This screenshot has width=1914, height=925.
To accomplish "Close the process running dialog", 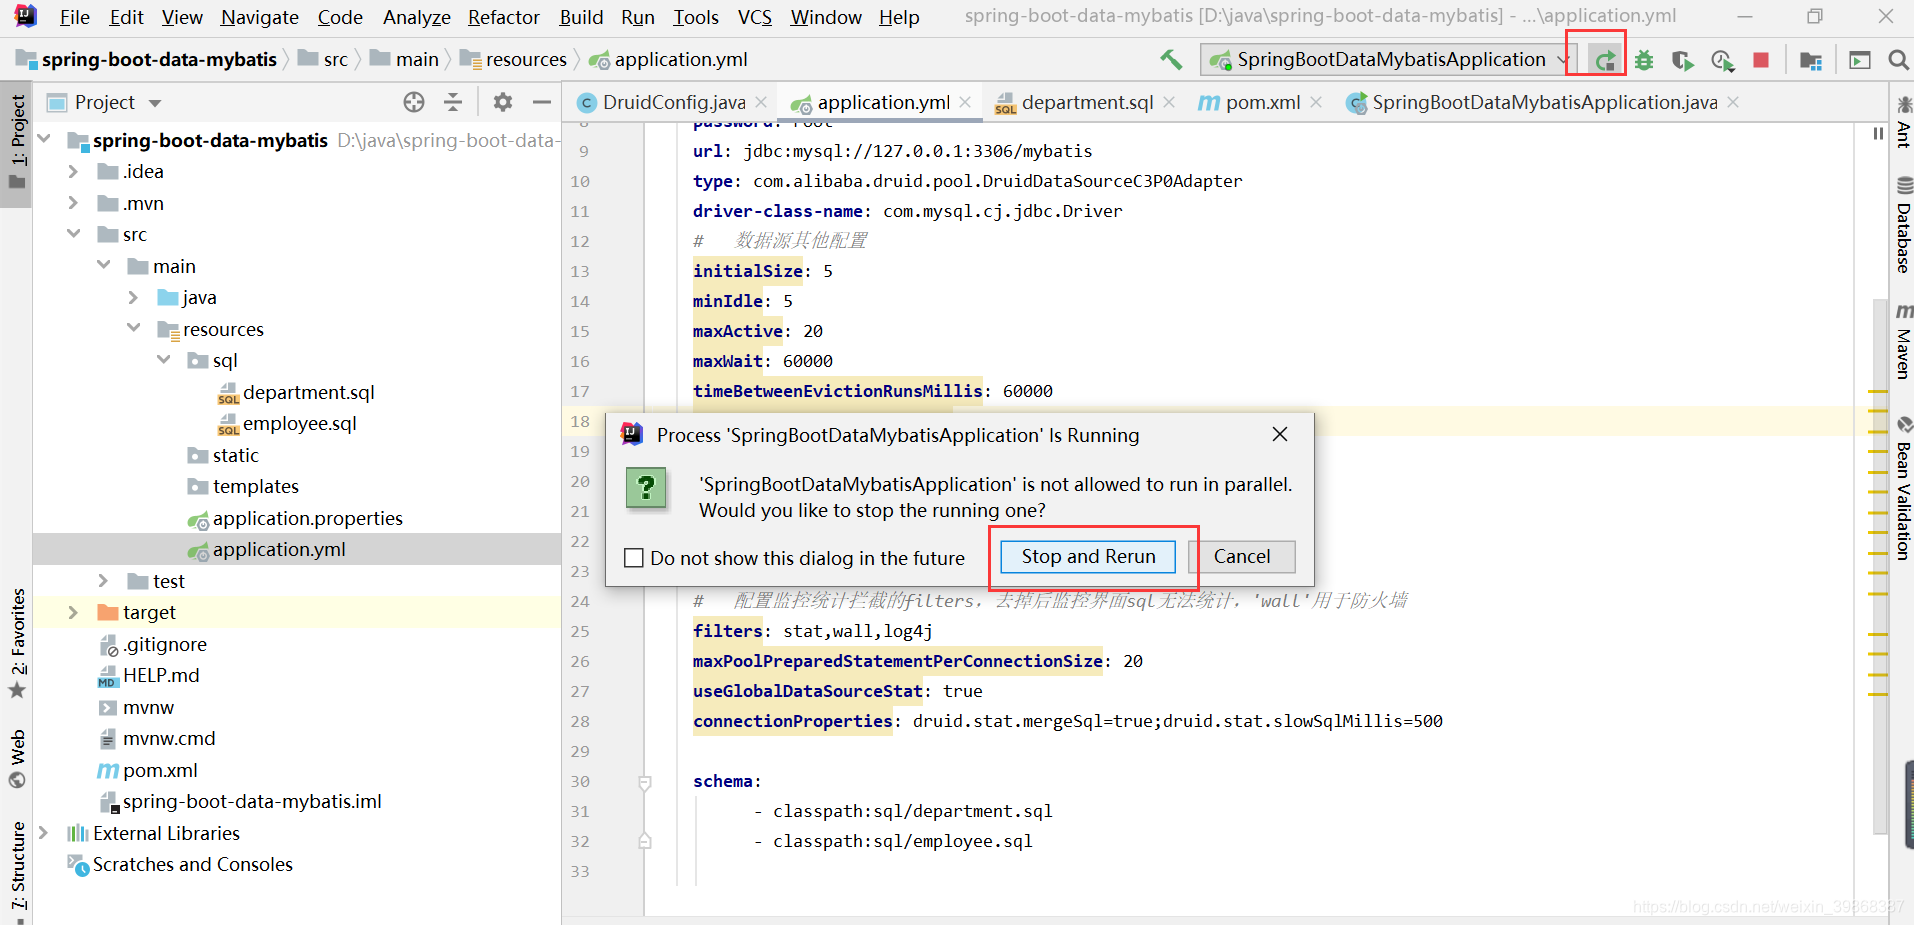I will click(x=1280, y=434).
